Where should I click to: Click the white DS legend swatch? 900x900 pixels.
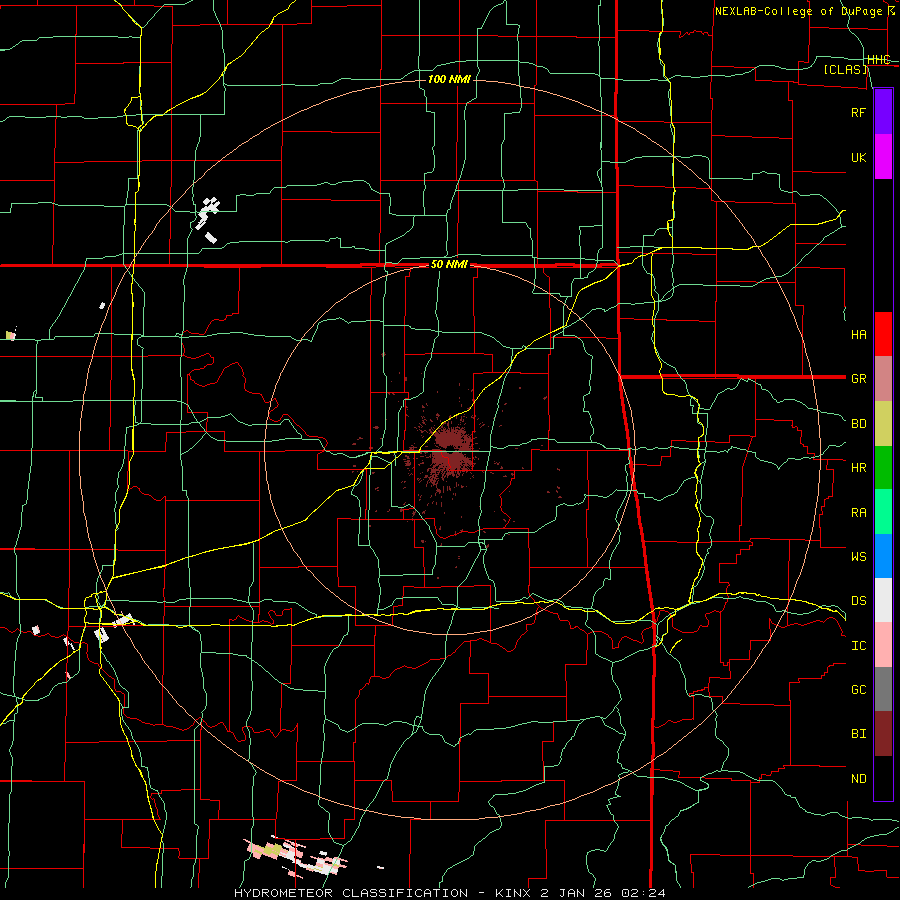pyautogui.click(x=883, y=600)
